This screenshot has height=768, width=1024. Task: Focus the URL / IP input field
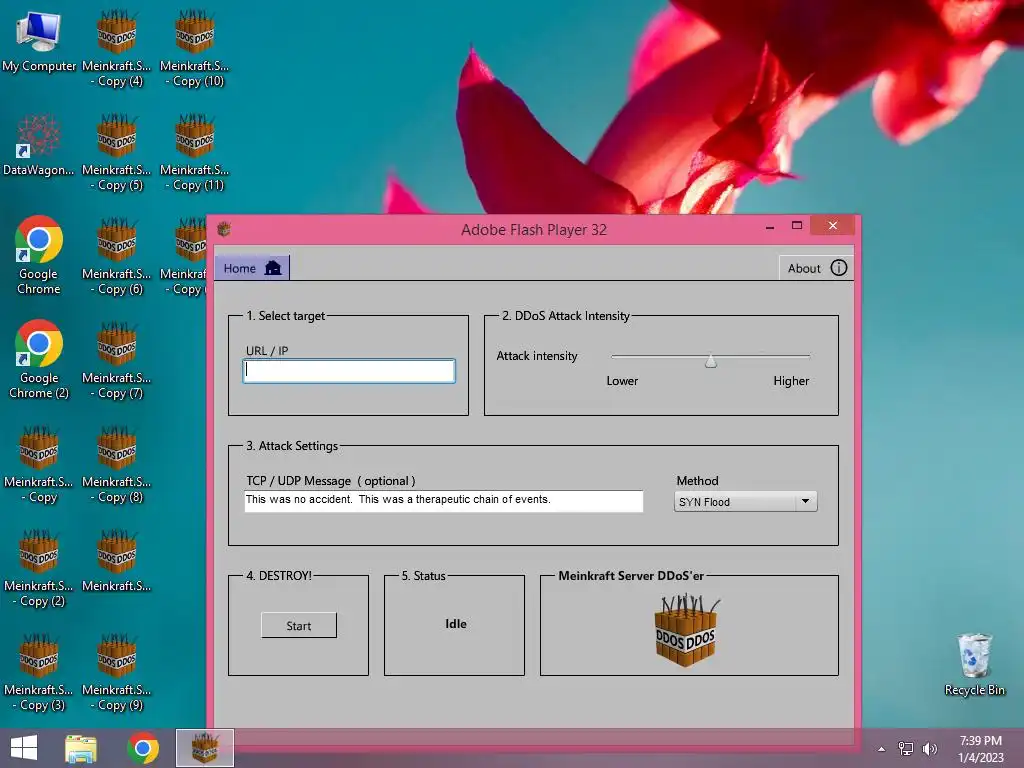pyautogui.click(x=349, y=371)
